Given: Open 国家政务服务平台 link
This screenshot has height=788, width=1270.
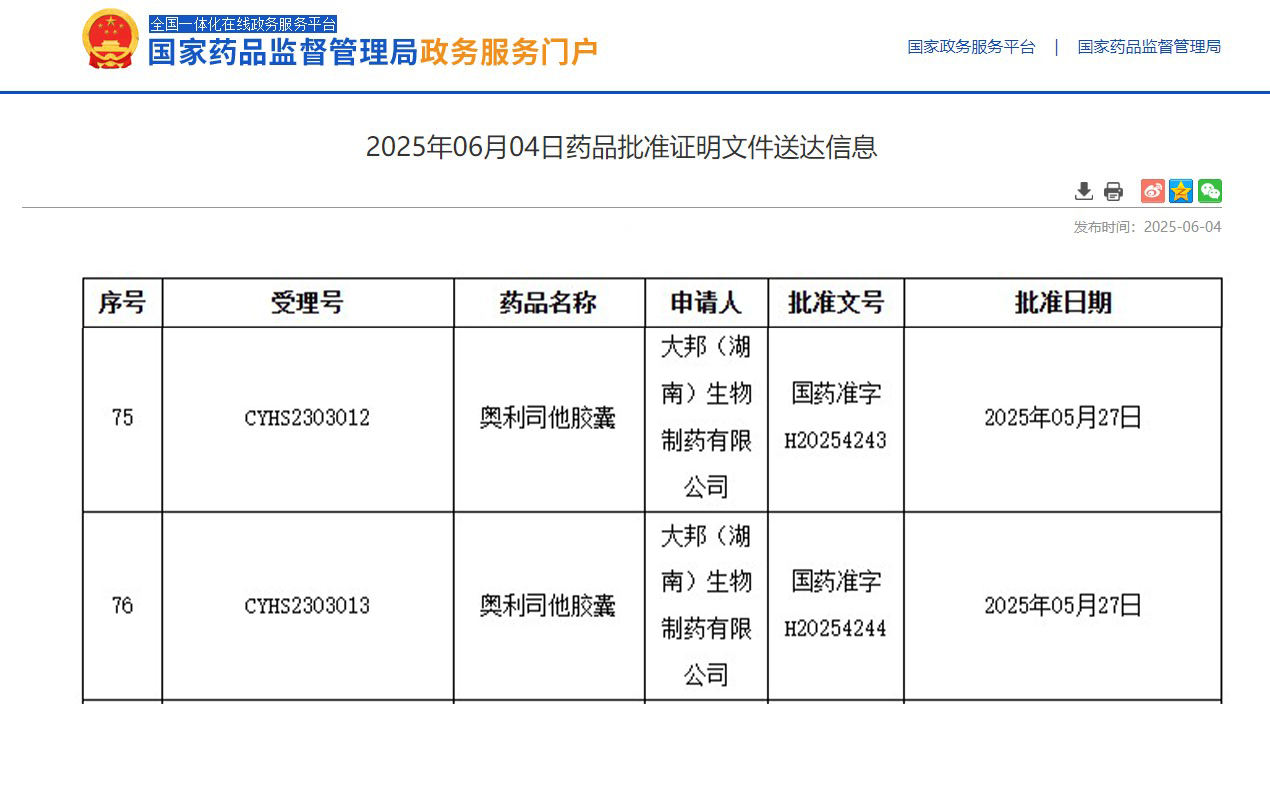Looking at the screenshot, I should point(971,47).
